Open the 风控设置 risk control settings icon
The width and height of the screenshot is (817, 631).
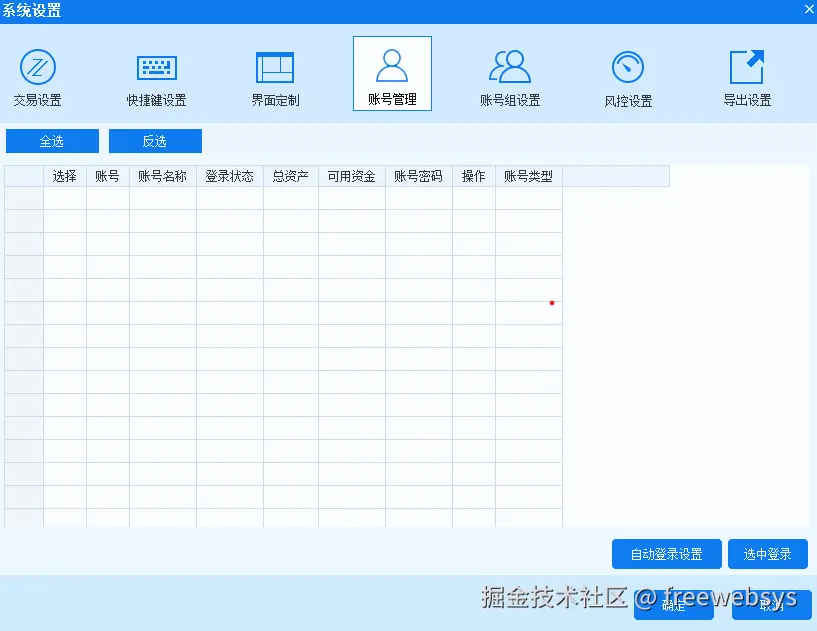628,73
